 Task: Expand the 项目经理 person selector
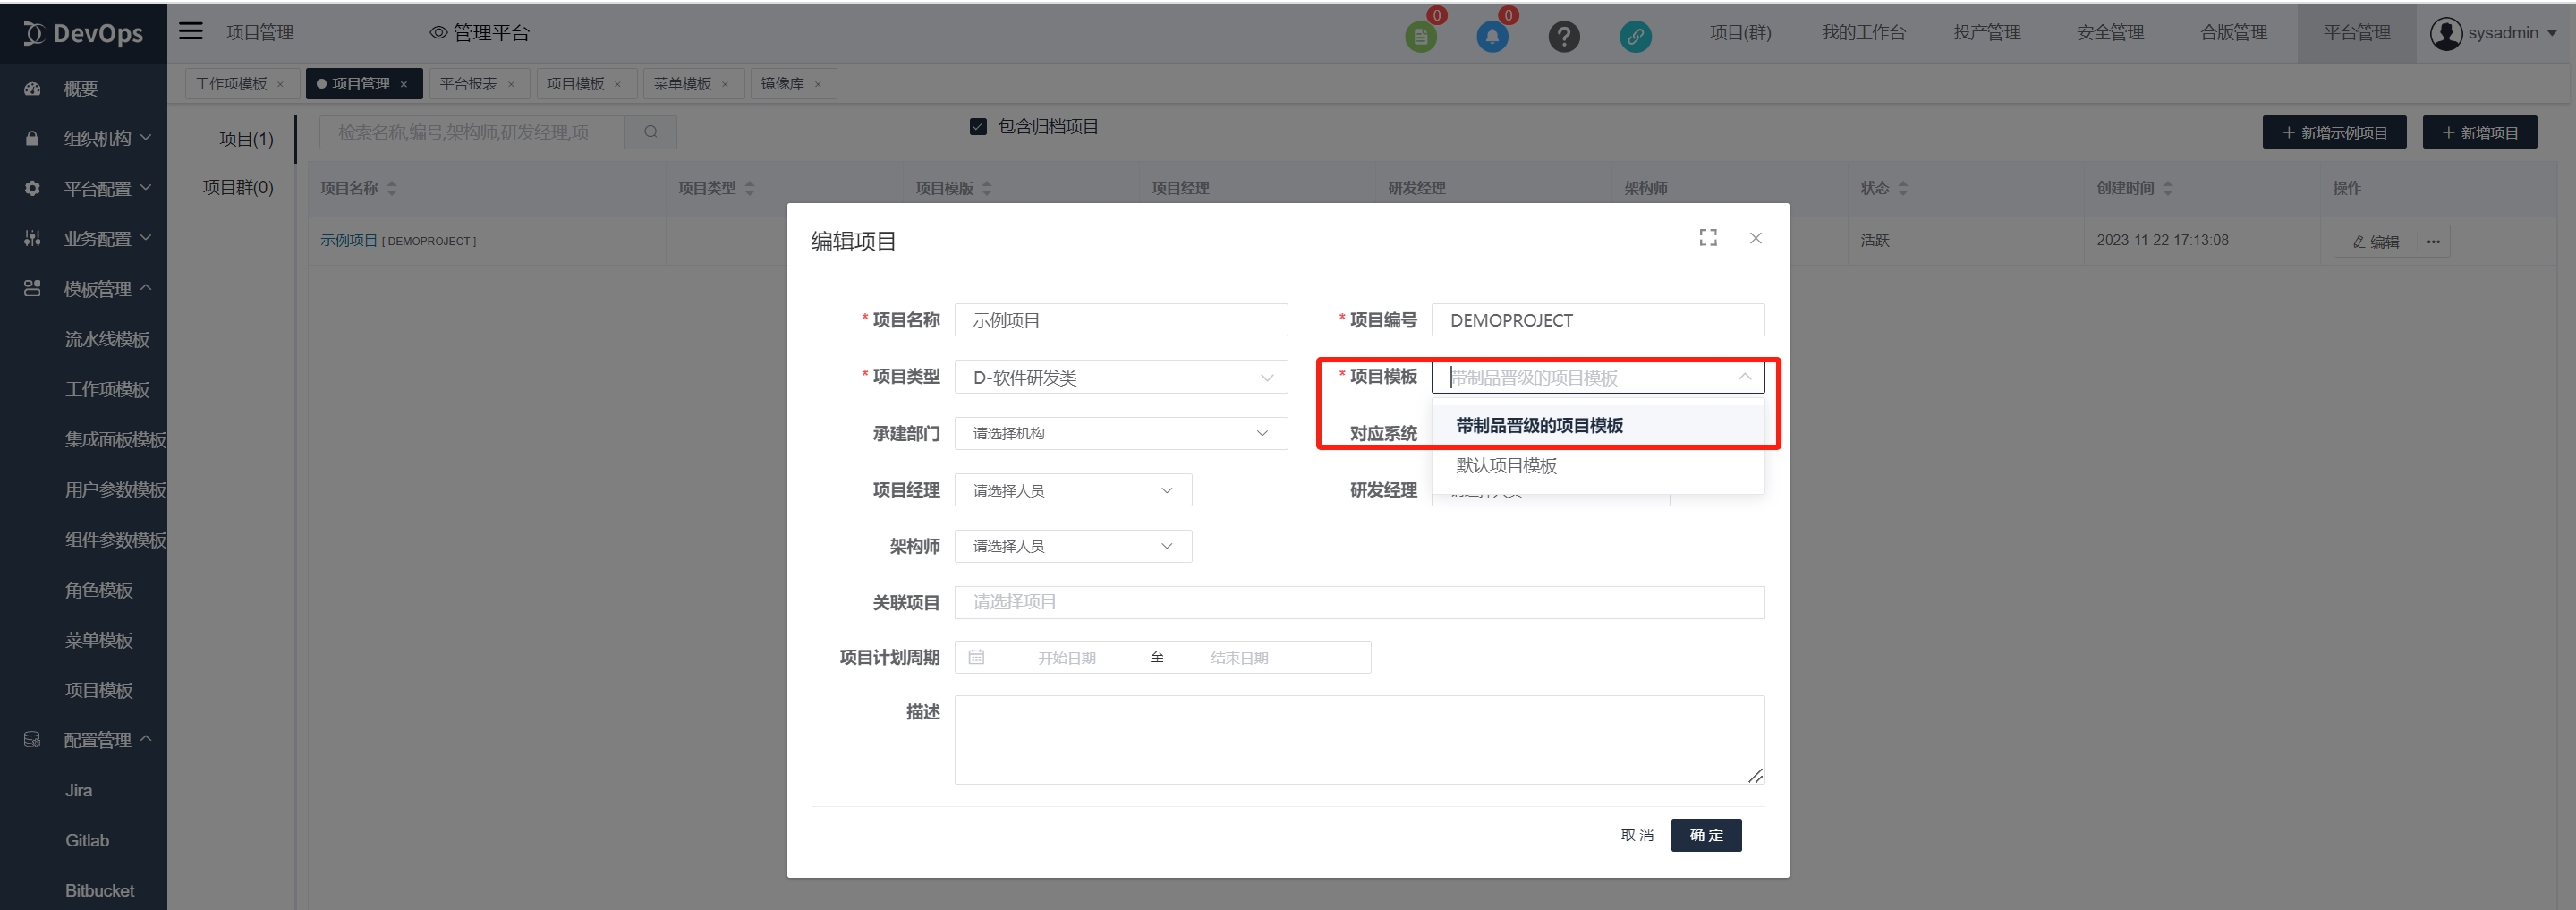point(1072,490)
